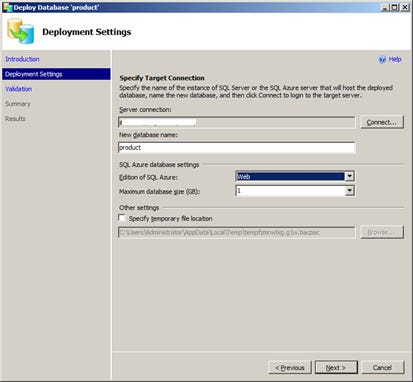Viewport: 413px width, 382px height.
Task: Click the temporary file path field
Action: pos(237,232)
